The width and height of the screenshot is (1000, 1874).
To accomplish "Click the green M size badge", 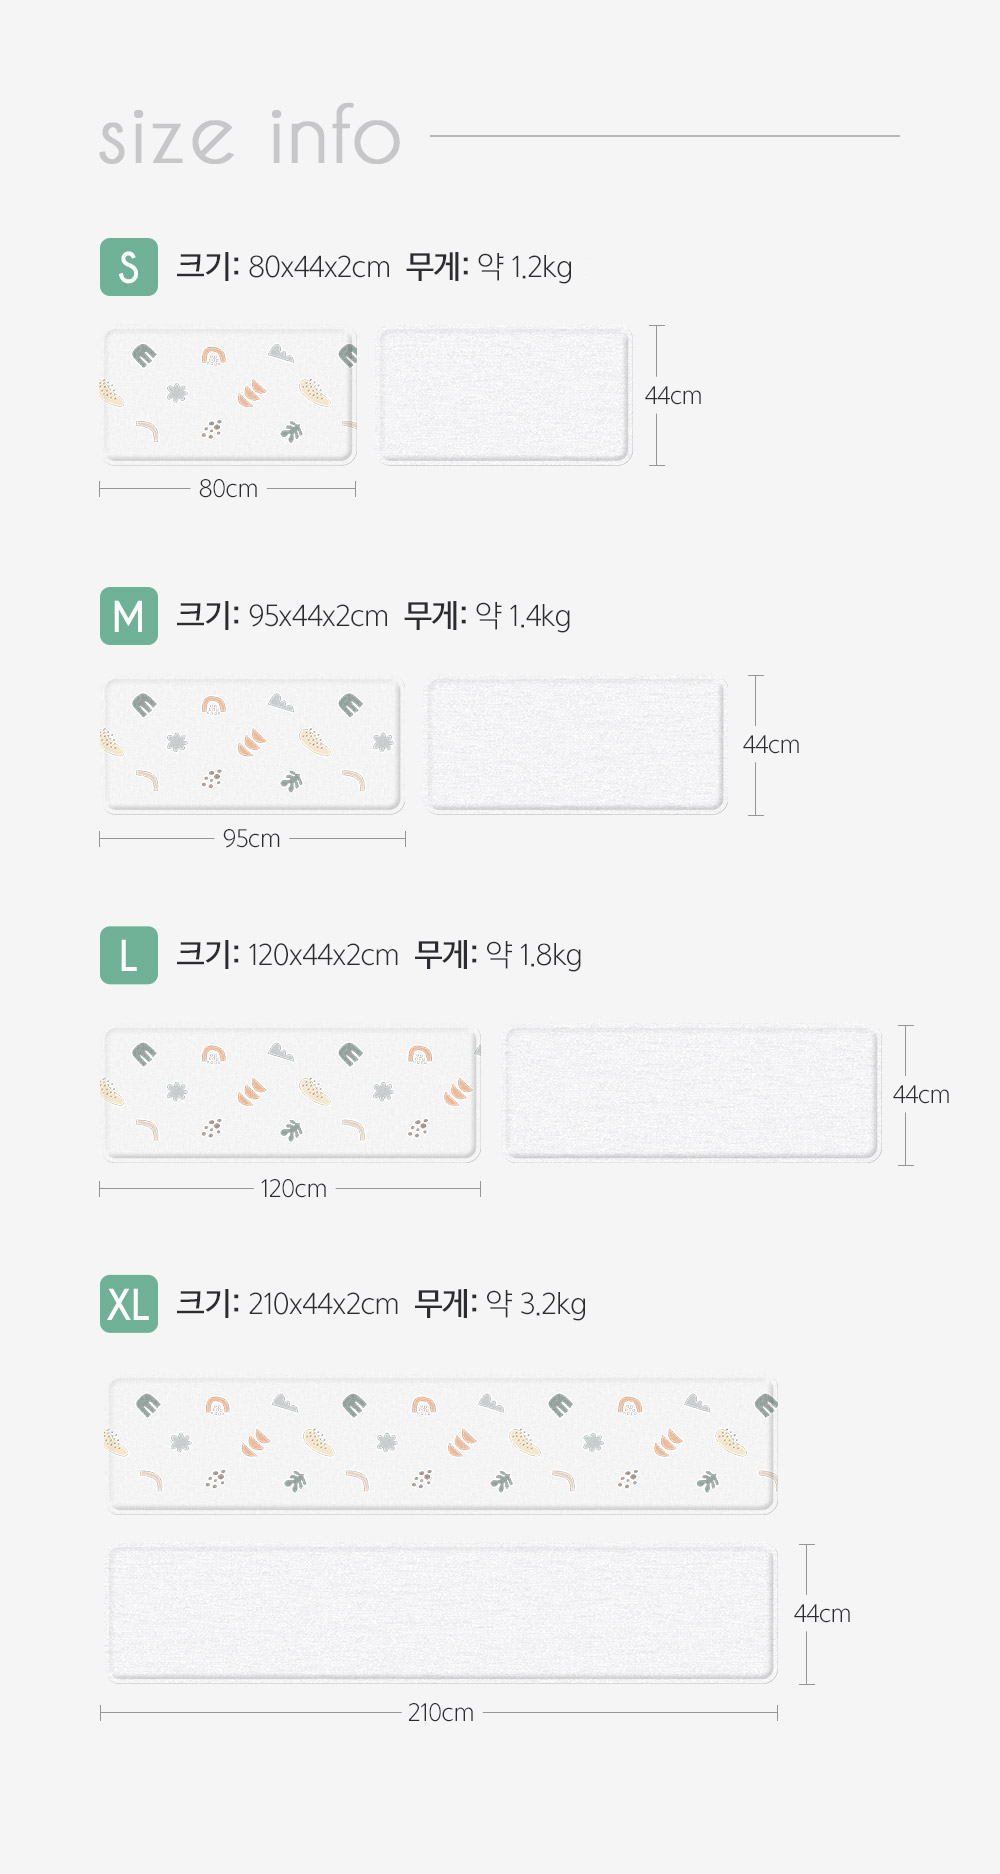I will (x=129, y=616).
